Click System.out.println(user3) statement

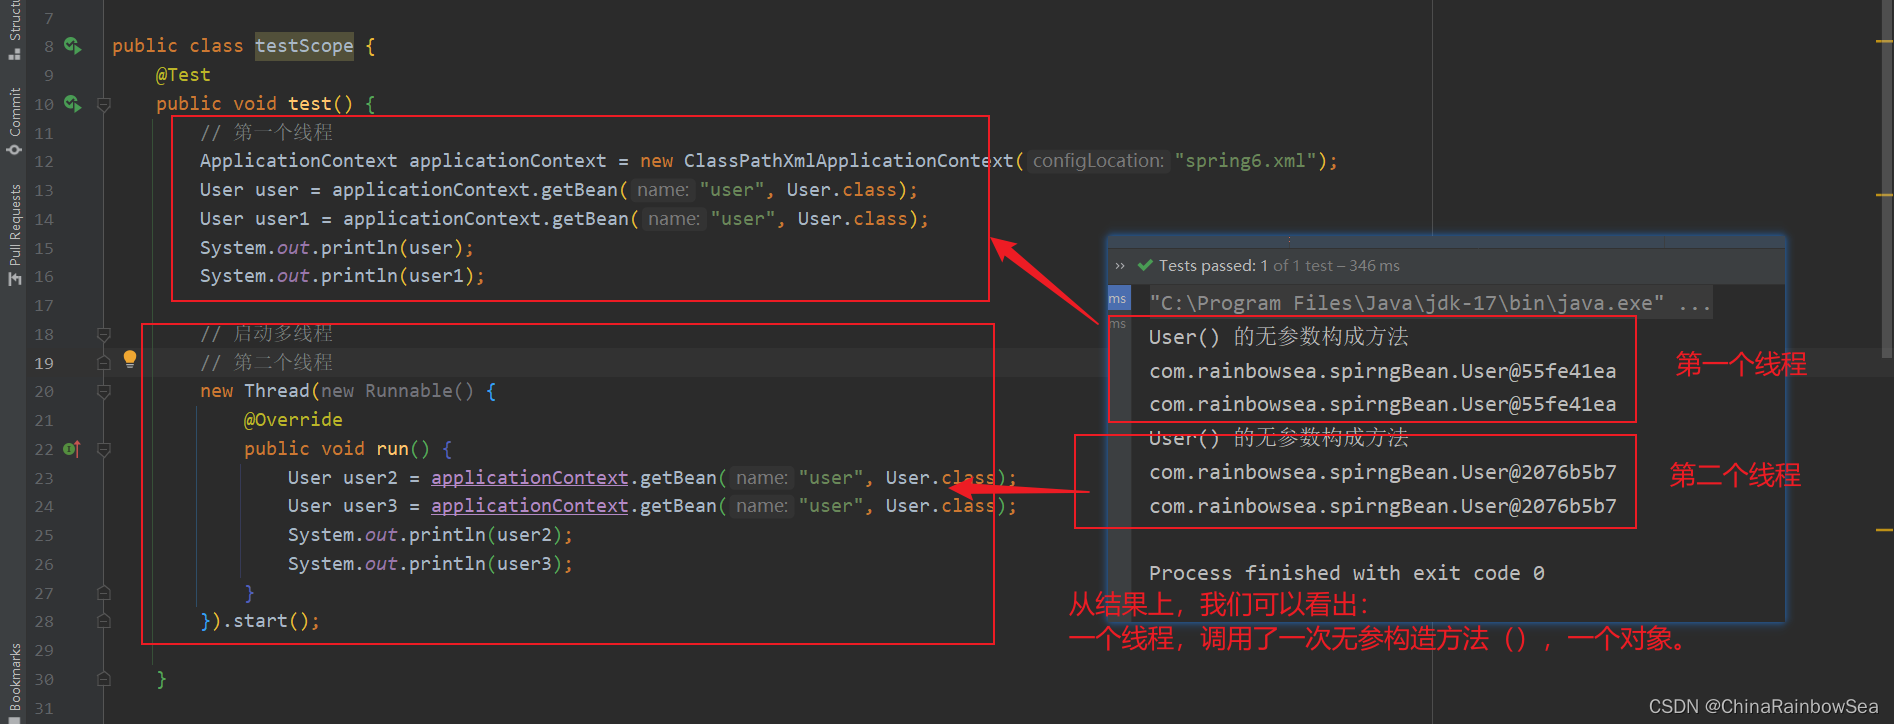tap(430, 564)
